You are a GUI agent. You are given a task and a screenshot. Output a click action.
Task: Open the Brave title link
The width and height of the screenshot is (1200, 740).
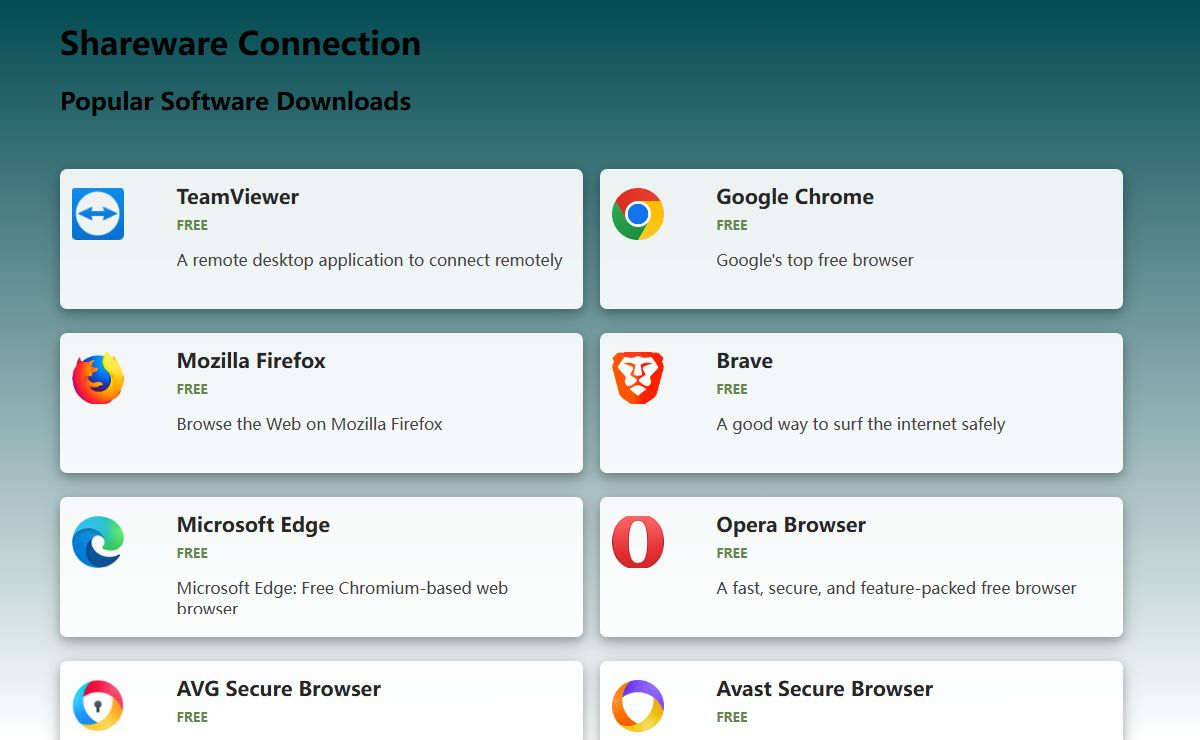[x=745, y=361]
